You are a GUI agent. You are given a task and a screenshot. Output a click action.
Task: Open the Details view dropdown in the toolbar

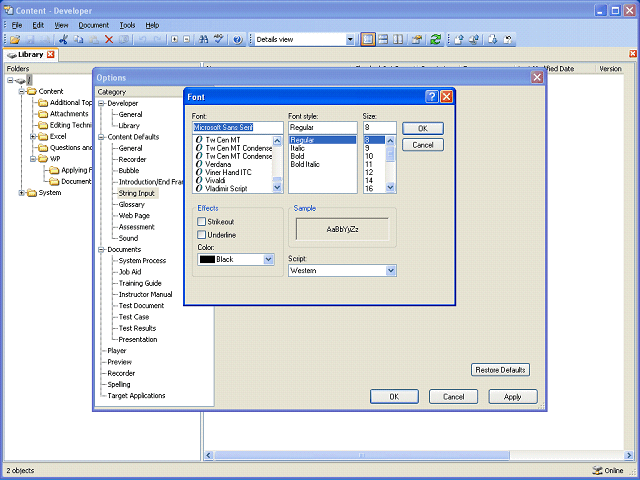(x=350, y=40)
